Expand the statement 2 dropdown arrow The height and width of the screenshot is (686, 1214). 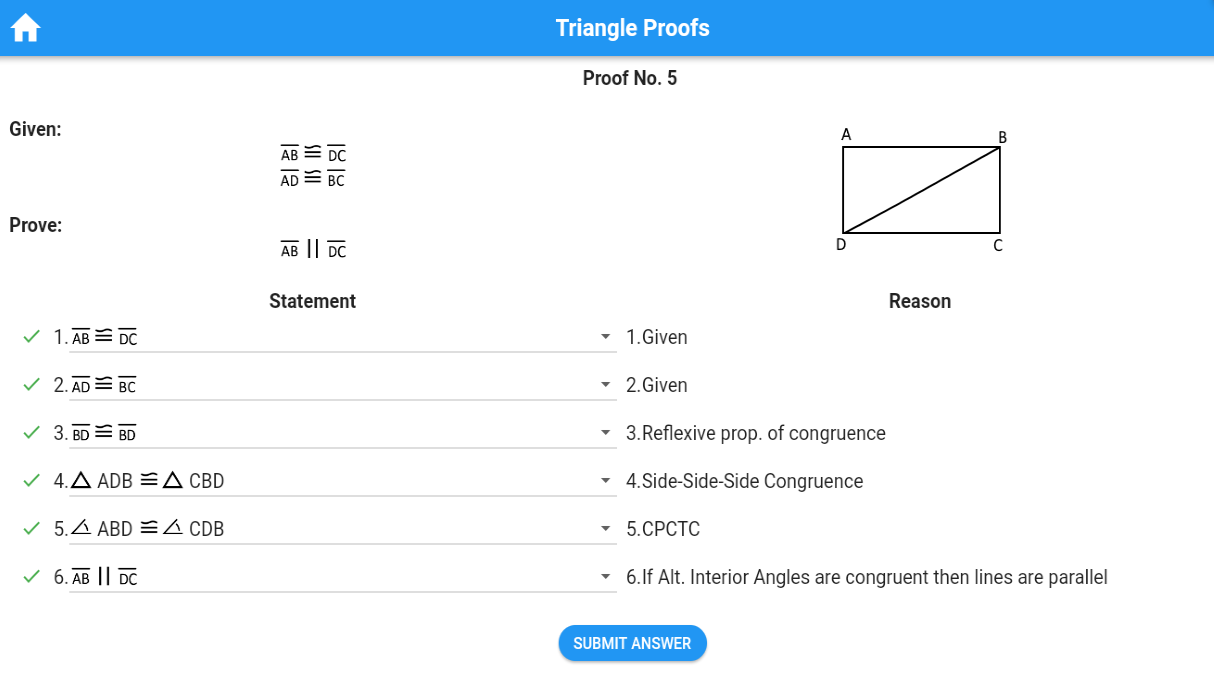point(605,386)
